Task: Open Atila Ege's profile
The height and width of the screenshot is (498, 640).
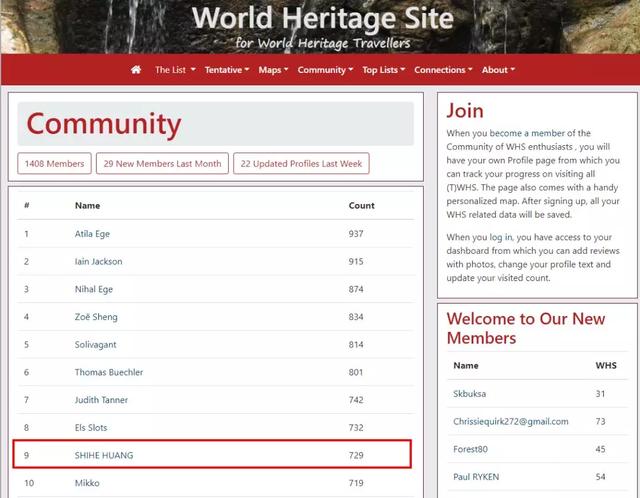Action: (92, 234)
